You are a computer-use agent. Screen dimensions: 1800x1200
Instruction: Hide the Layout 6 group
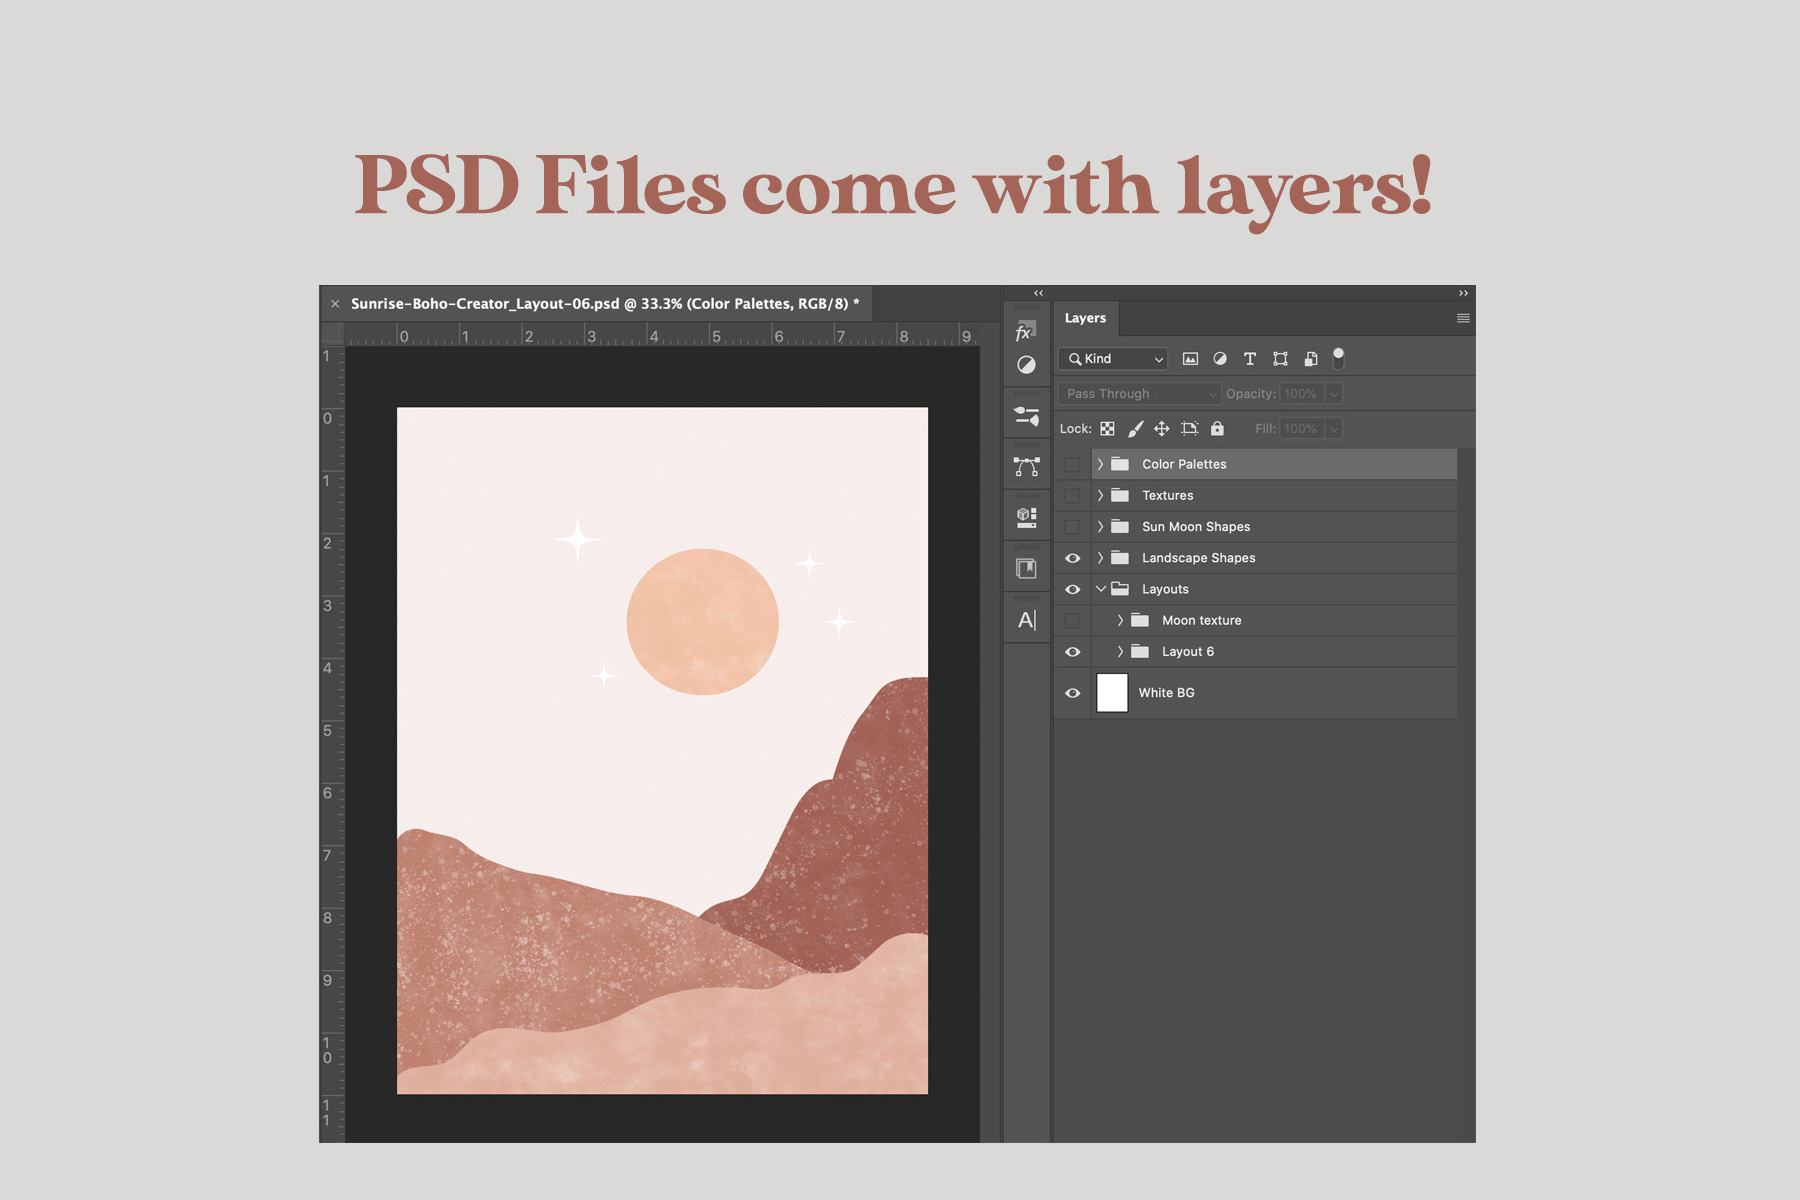click(1072, 652)
